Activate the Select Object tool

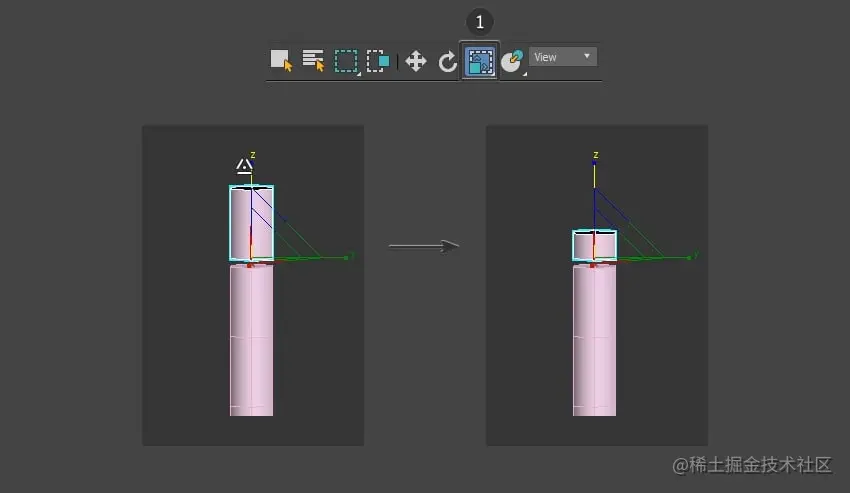[x=281, y=60]
